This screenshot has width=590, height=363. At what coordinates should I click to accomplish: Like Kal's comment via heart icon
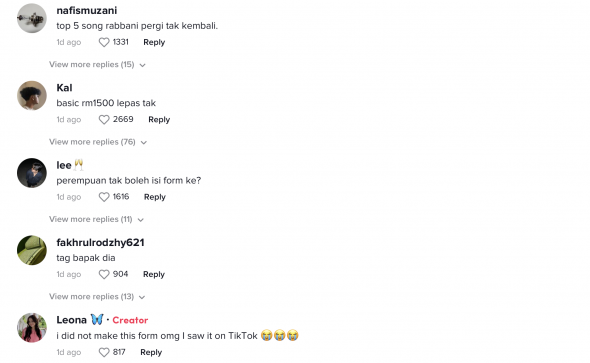(104, 120)
